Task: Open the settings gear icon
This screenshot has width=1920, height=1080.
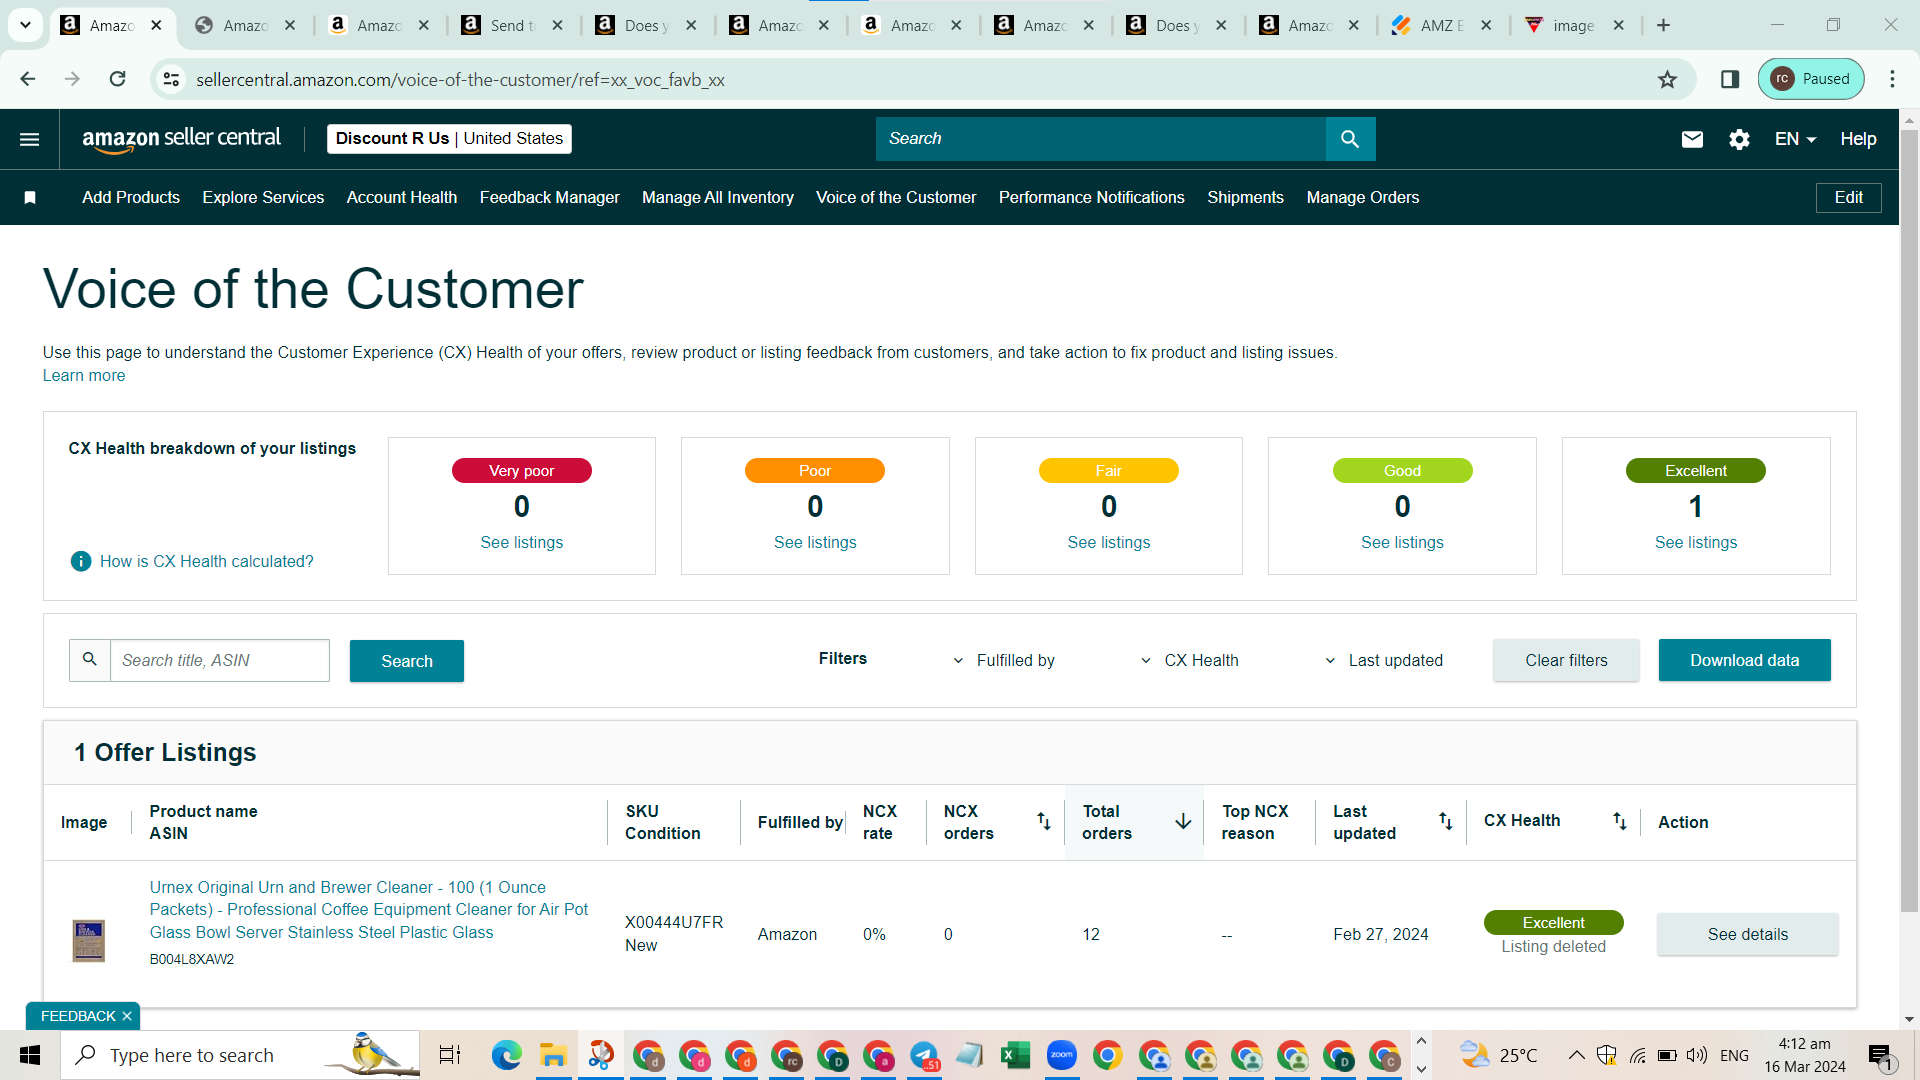Action: (x=1740, y=139)
